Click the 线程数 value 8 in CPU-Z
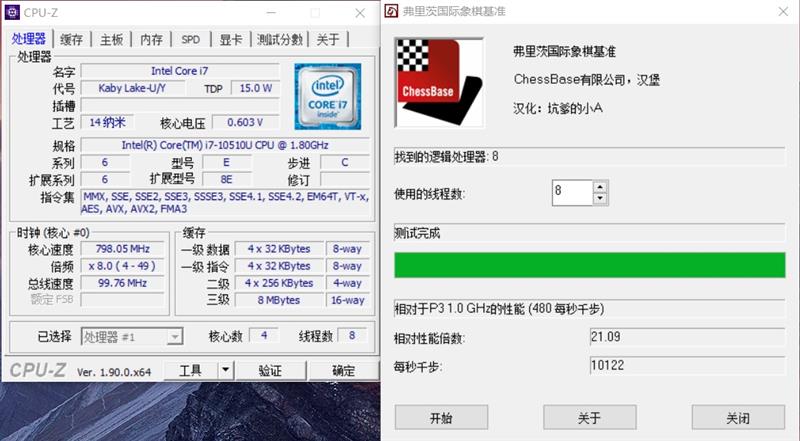This screenshot has height=441, width=800. click(x=352, y=335)
